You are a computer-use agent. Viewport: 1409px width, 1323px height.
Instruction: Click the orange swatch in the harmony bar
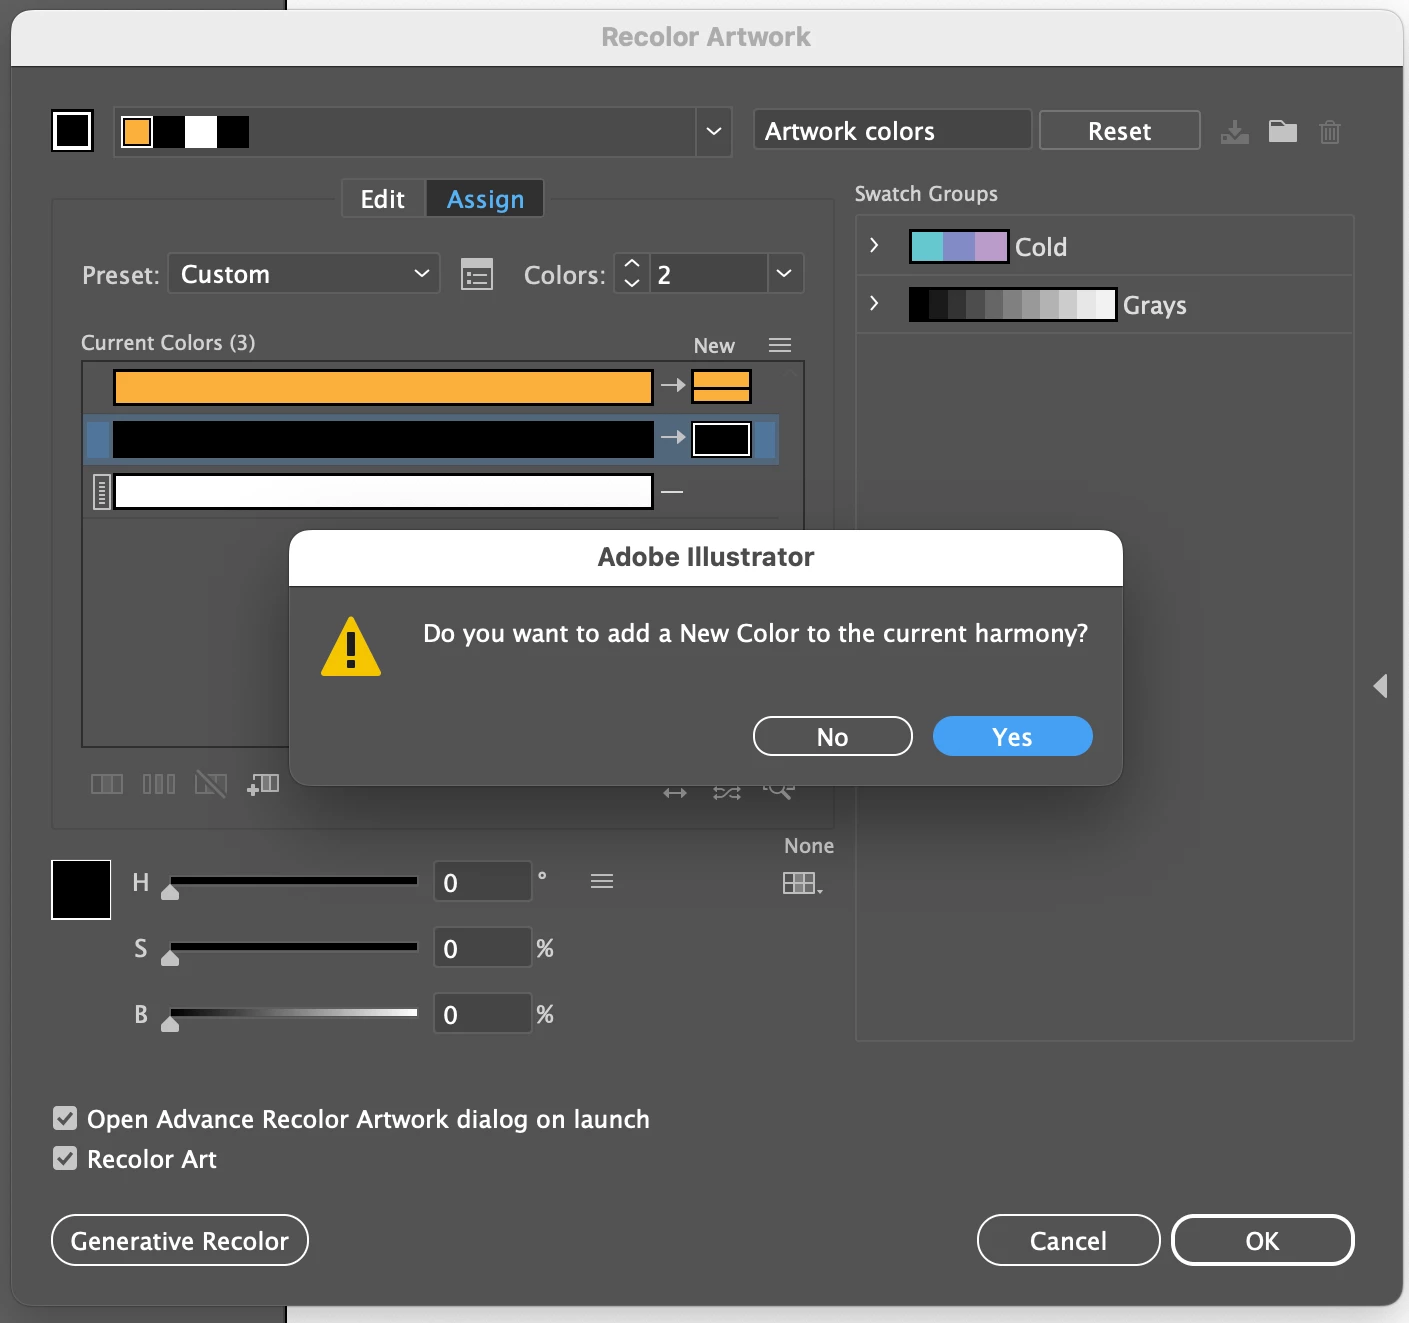pos(137,132)
